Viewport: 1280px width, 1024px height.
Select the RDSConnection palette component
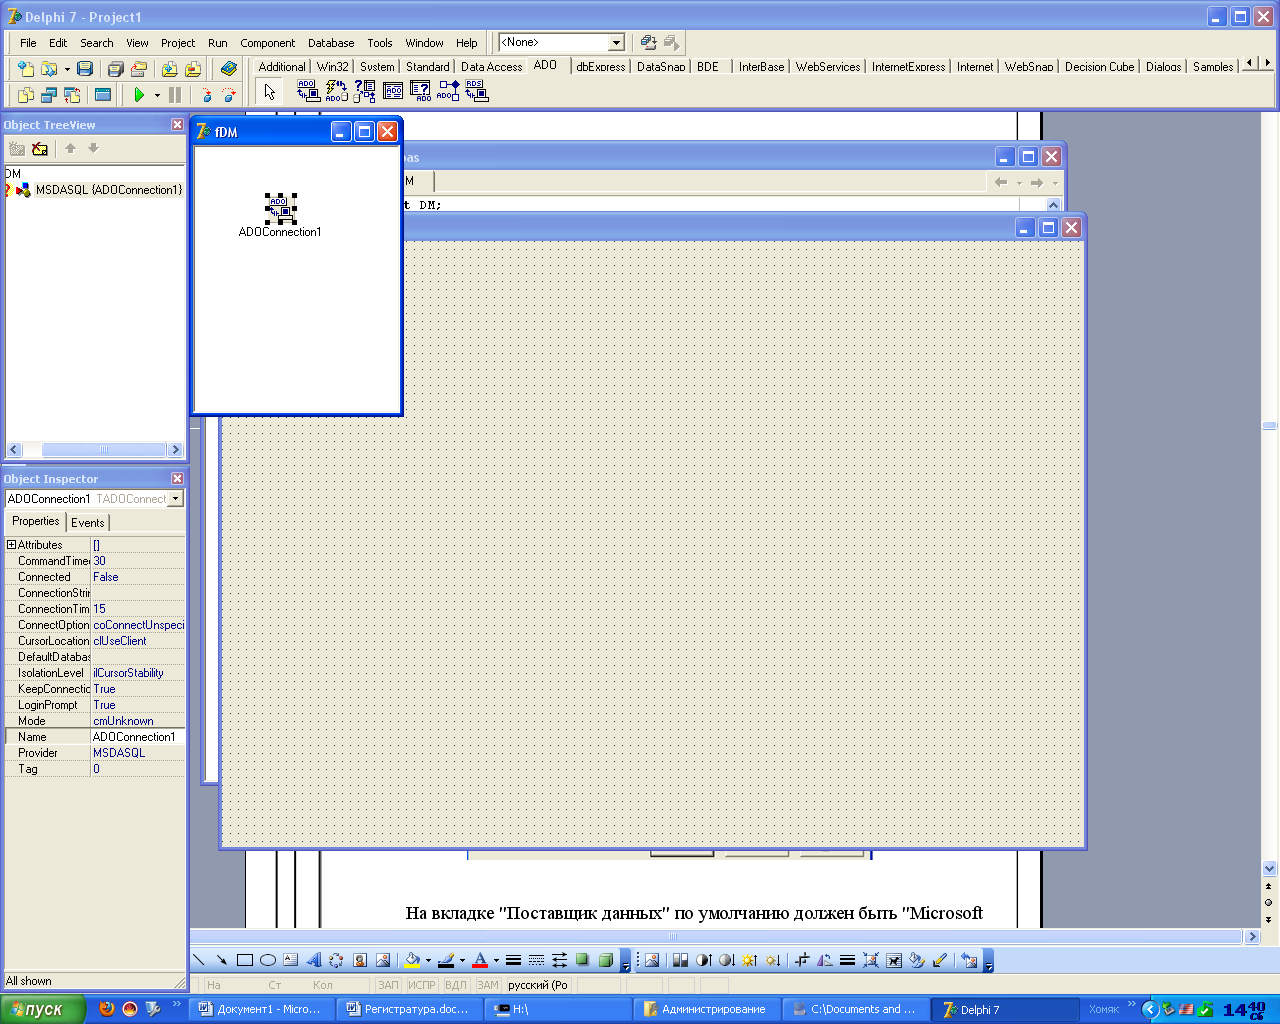[476, 91]
